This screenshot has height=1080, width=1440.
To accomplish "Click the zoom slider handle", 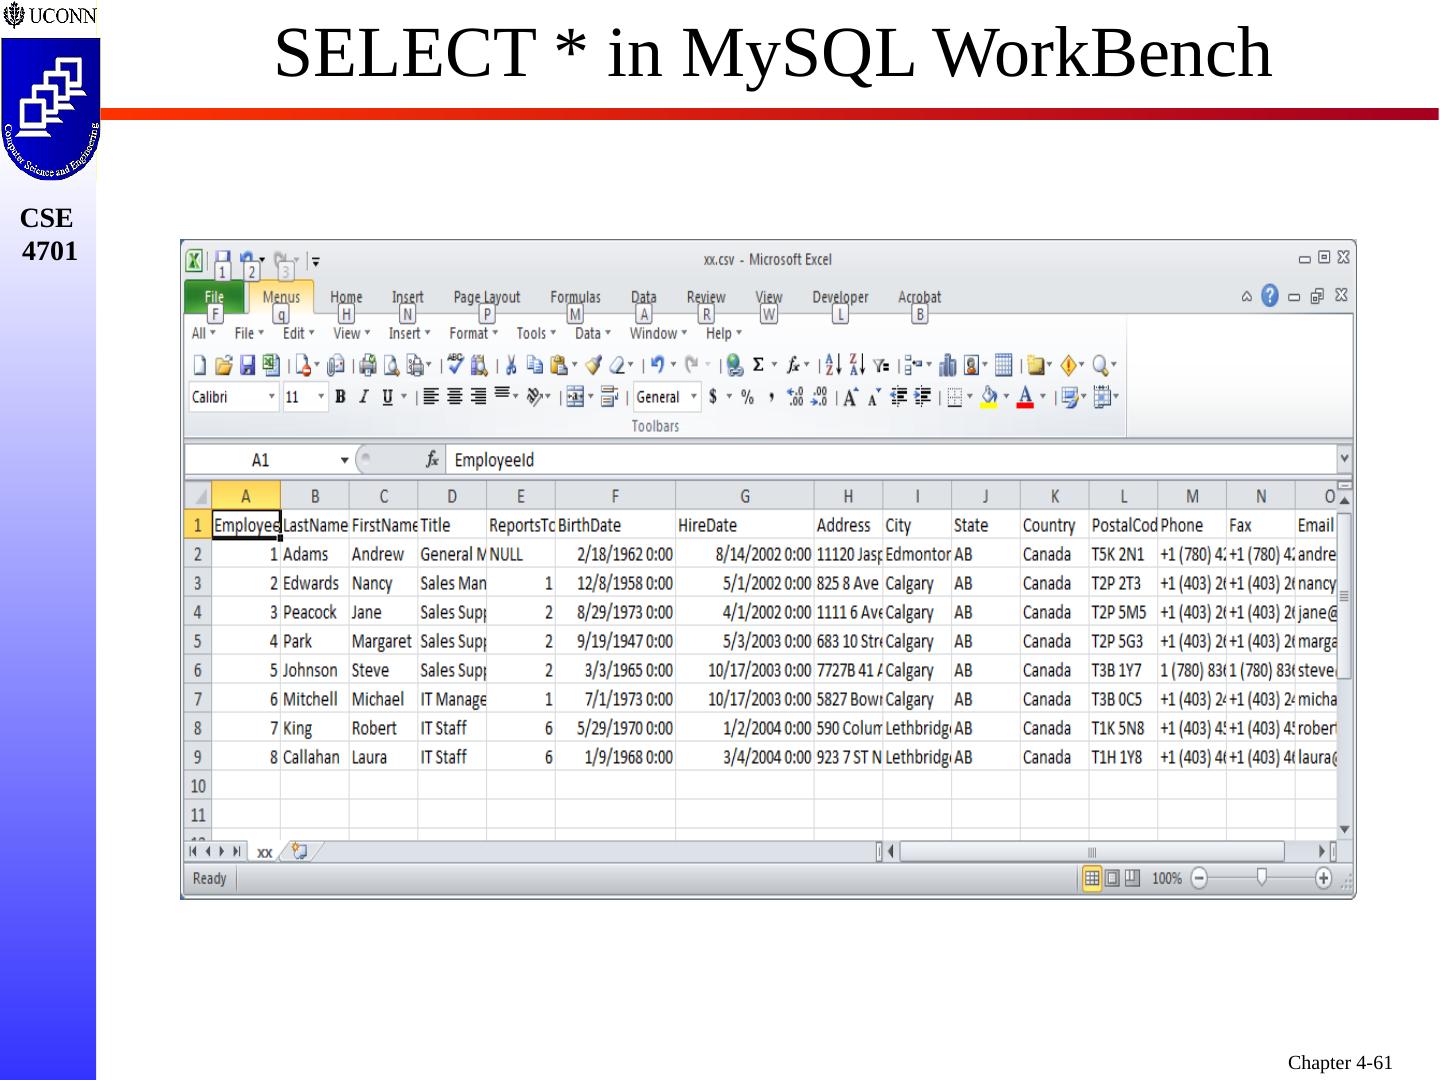I will point(1262,878).
